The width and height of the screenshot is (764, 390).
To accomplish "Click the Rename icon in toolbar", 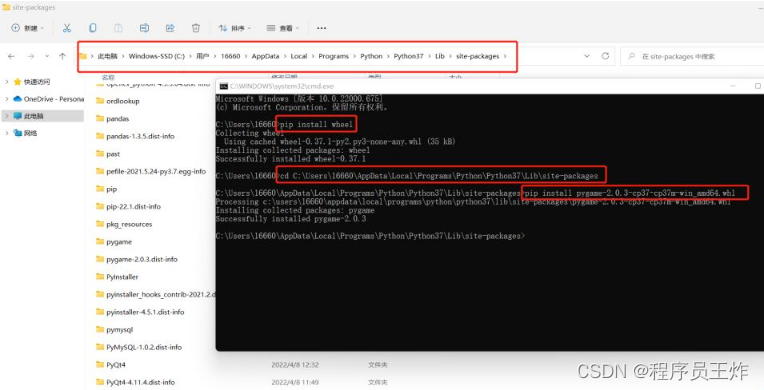I will 144,28.
